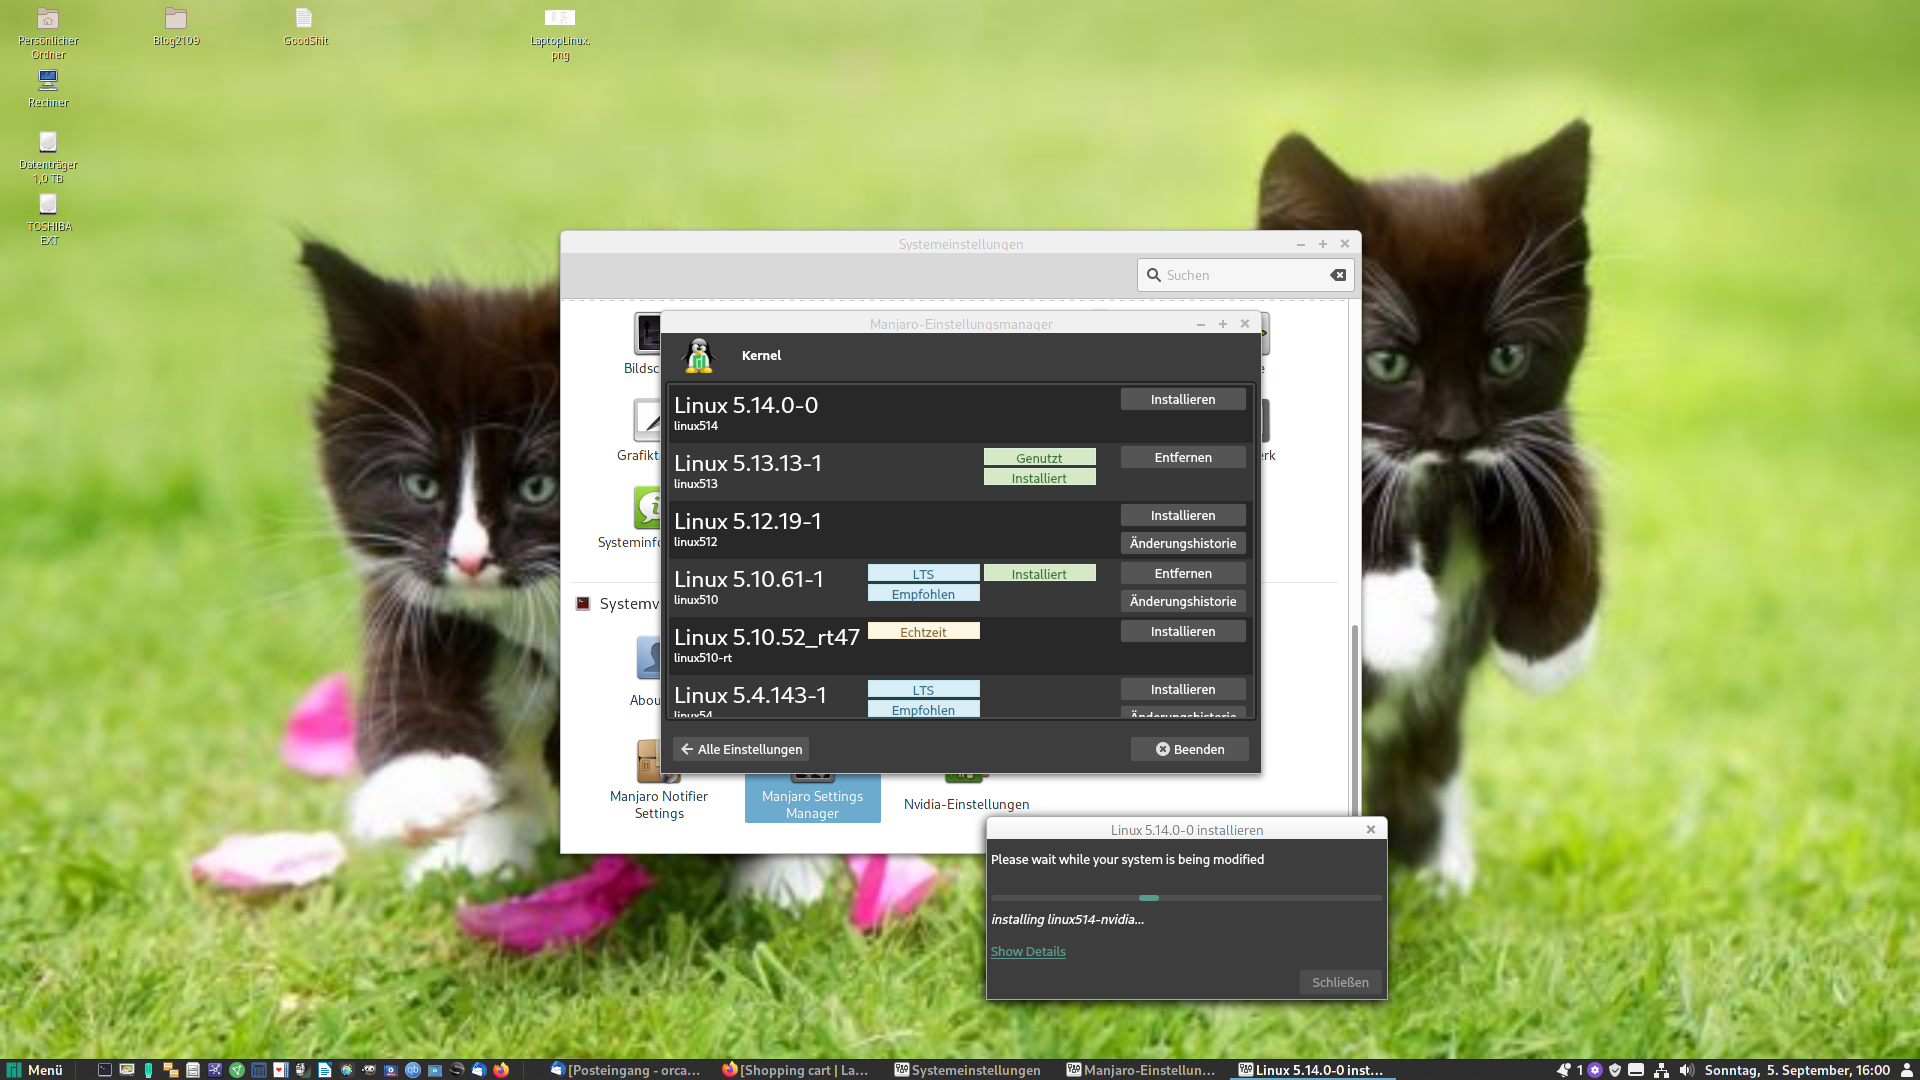Open the Menü start button in the panel

36,1070
